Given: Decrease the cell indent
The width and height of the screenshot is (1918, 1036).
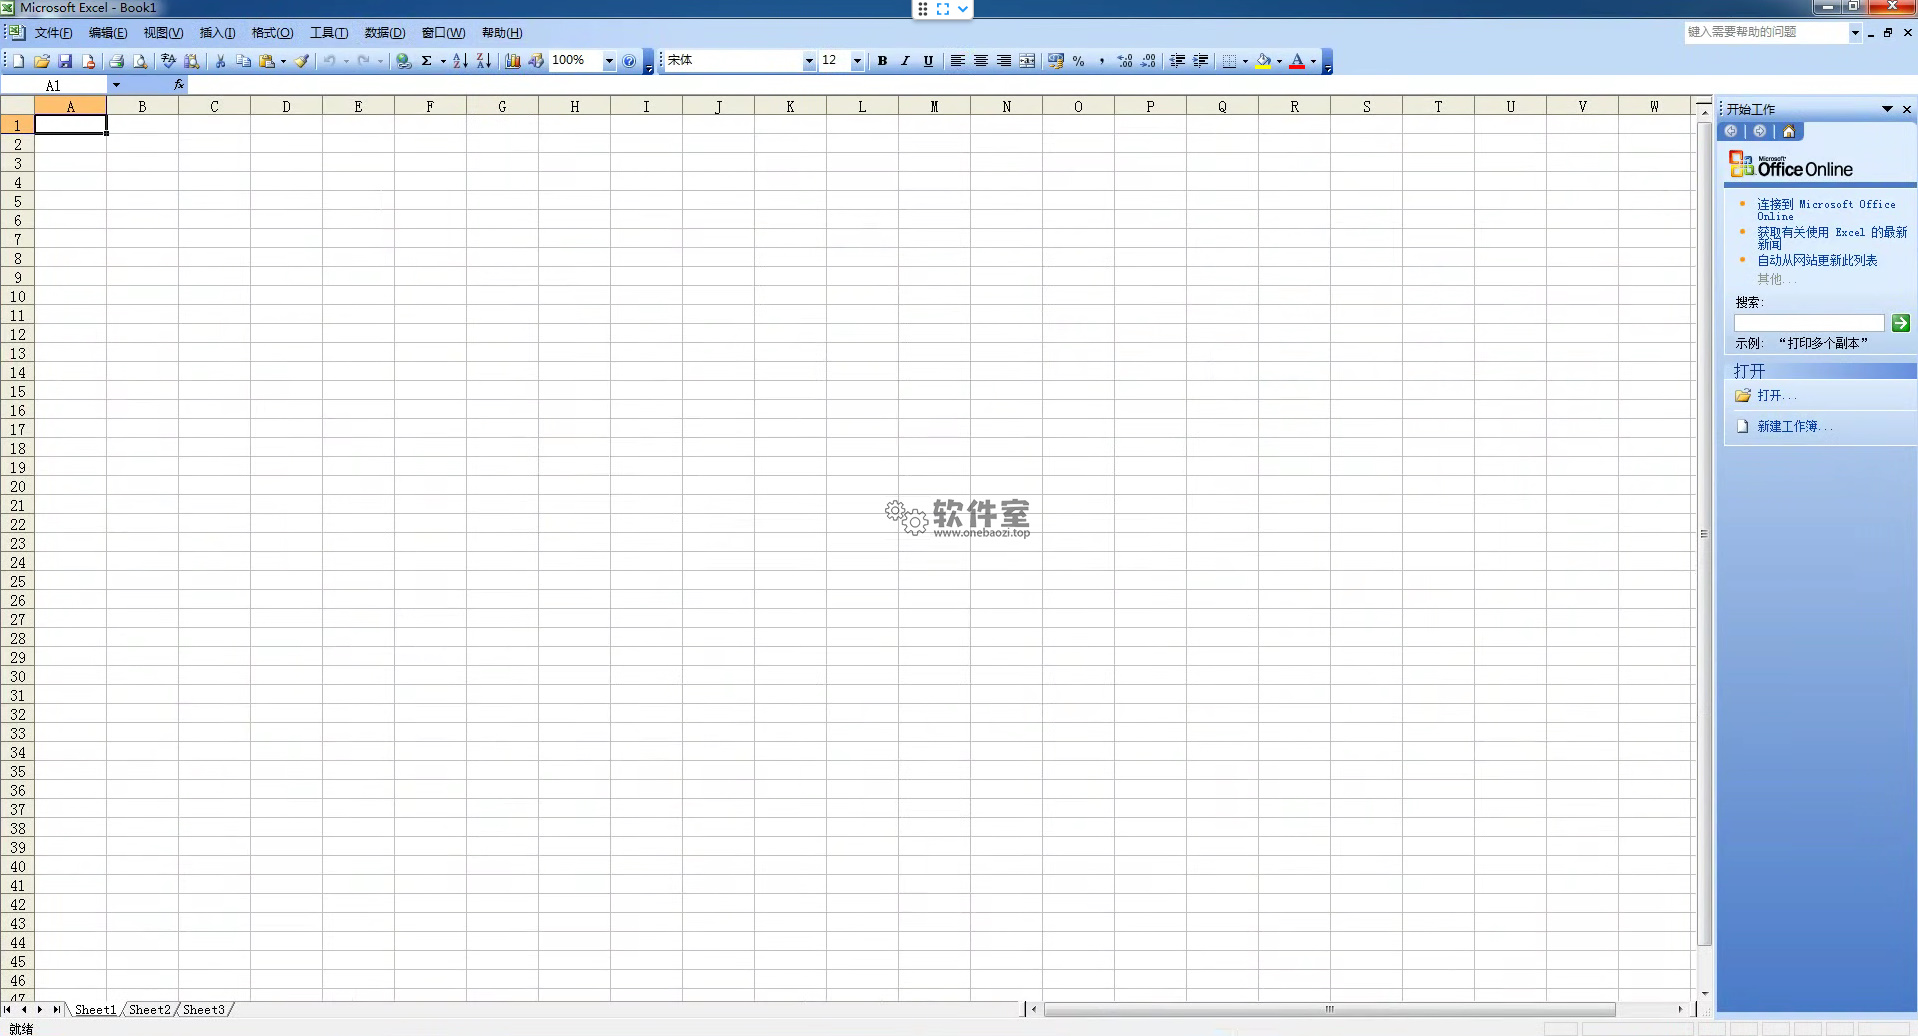Looking at the screenshot, I should 1178,61.
